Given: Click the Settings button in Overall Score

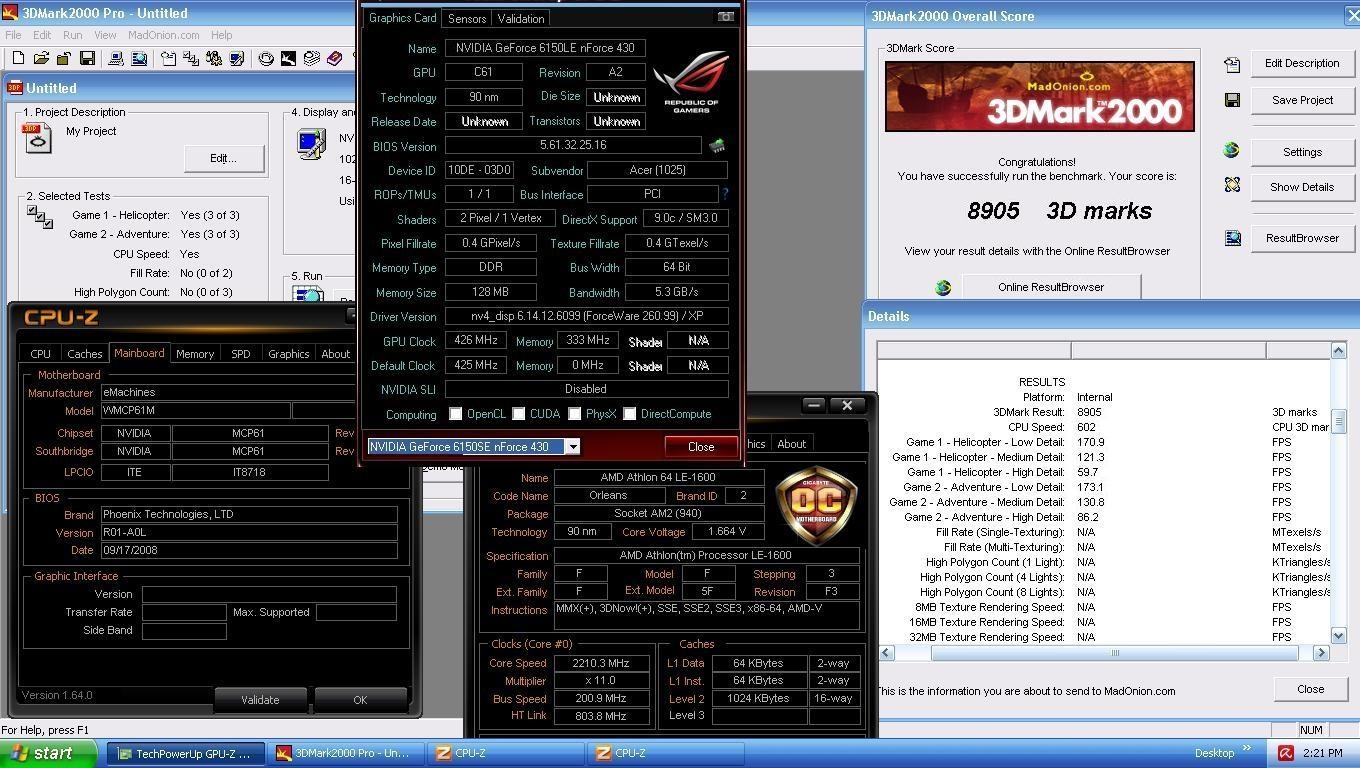Looking at the screenshot, I should pyautogui.click(x=1302, y=152).
